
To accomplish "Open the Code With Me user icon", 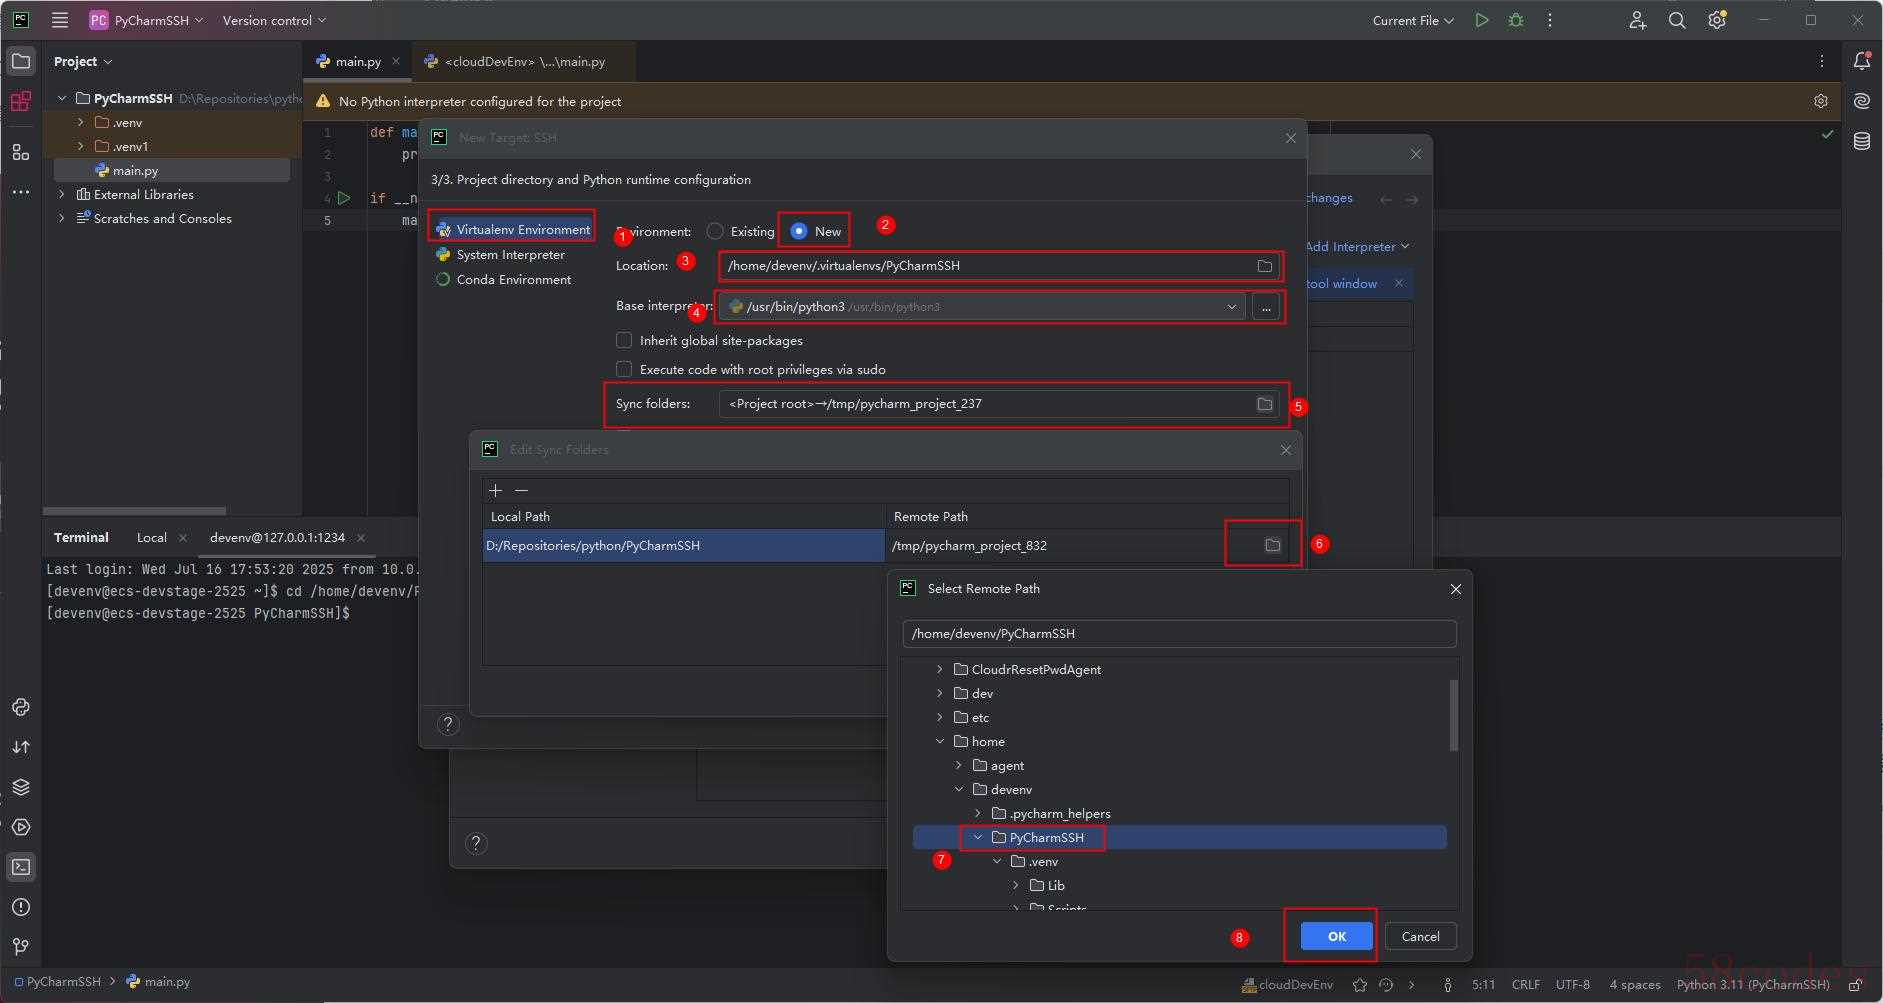I will pyautogui.click(x=1637, y=20).
